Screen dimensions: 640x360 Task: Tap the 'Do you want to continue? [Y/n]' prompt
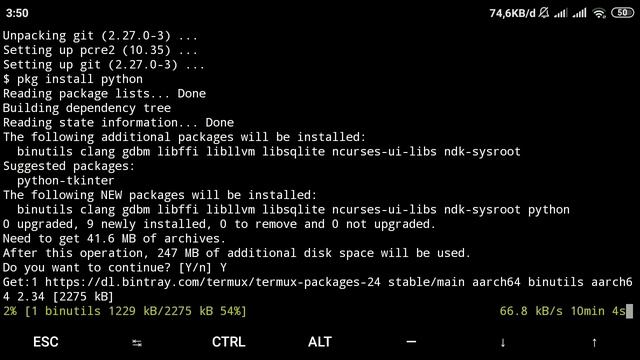[107, 268]
